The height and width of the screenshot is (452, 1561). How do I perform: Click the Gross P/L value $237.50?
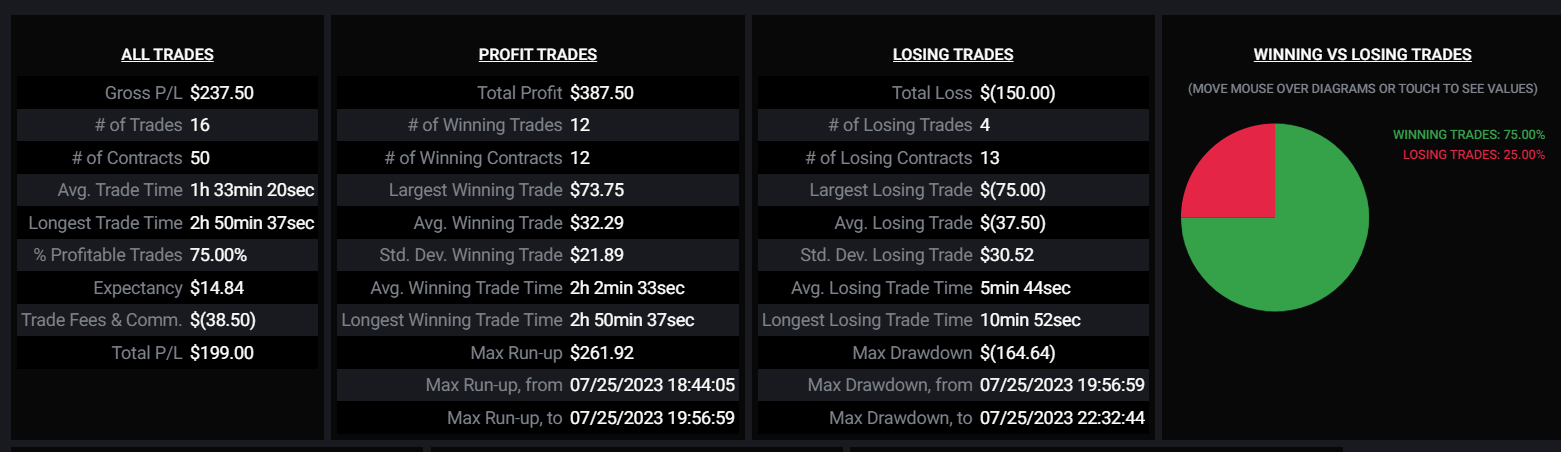(222, 93)
